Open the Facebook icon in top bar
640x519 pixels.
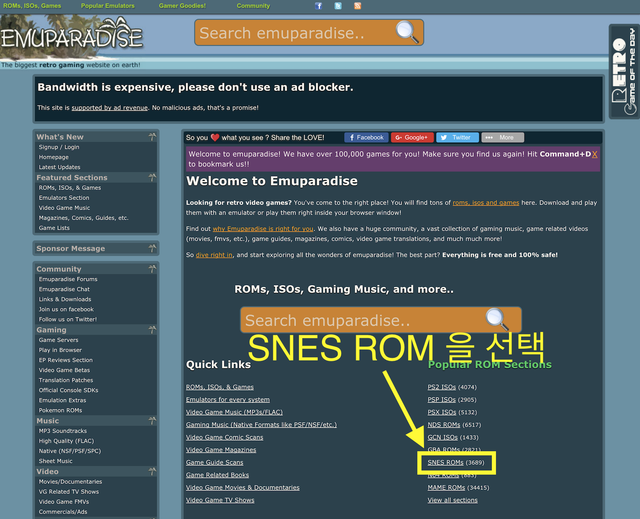tap(318, 6)
